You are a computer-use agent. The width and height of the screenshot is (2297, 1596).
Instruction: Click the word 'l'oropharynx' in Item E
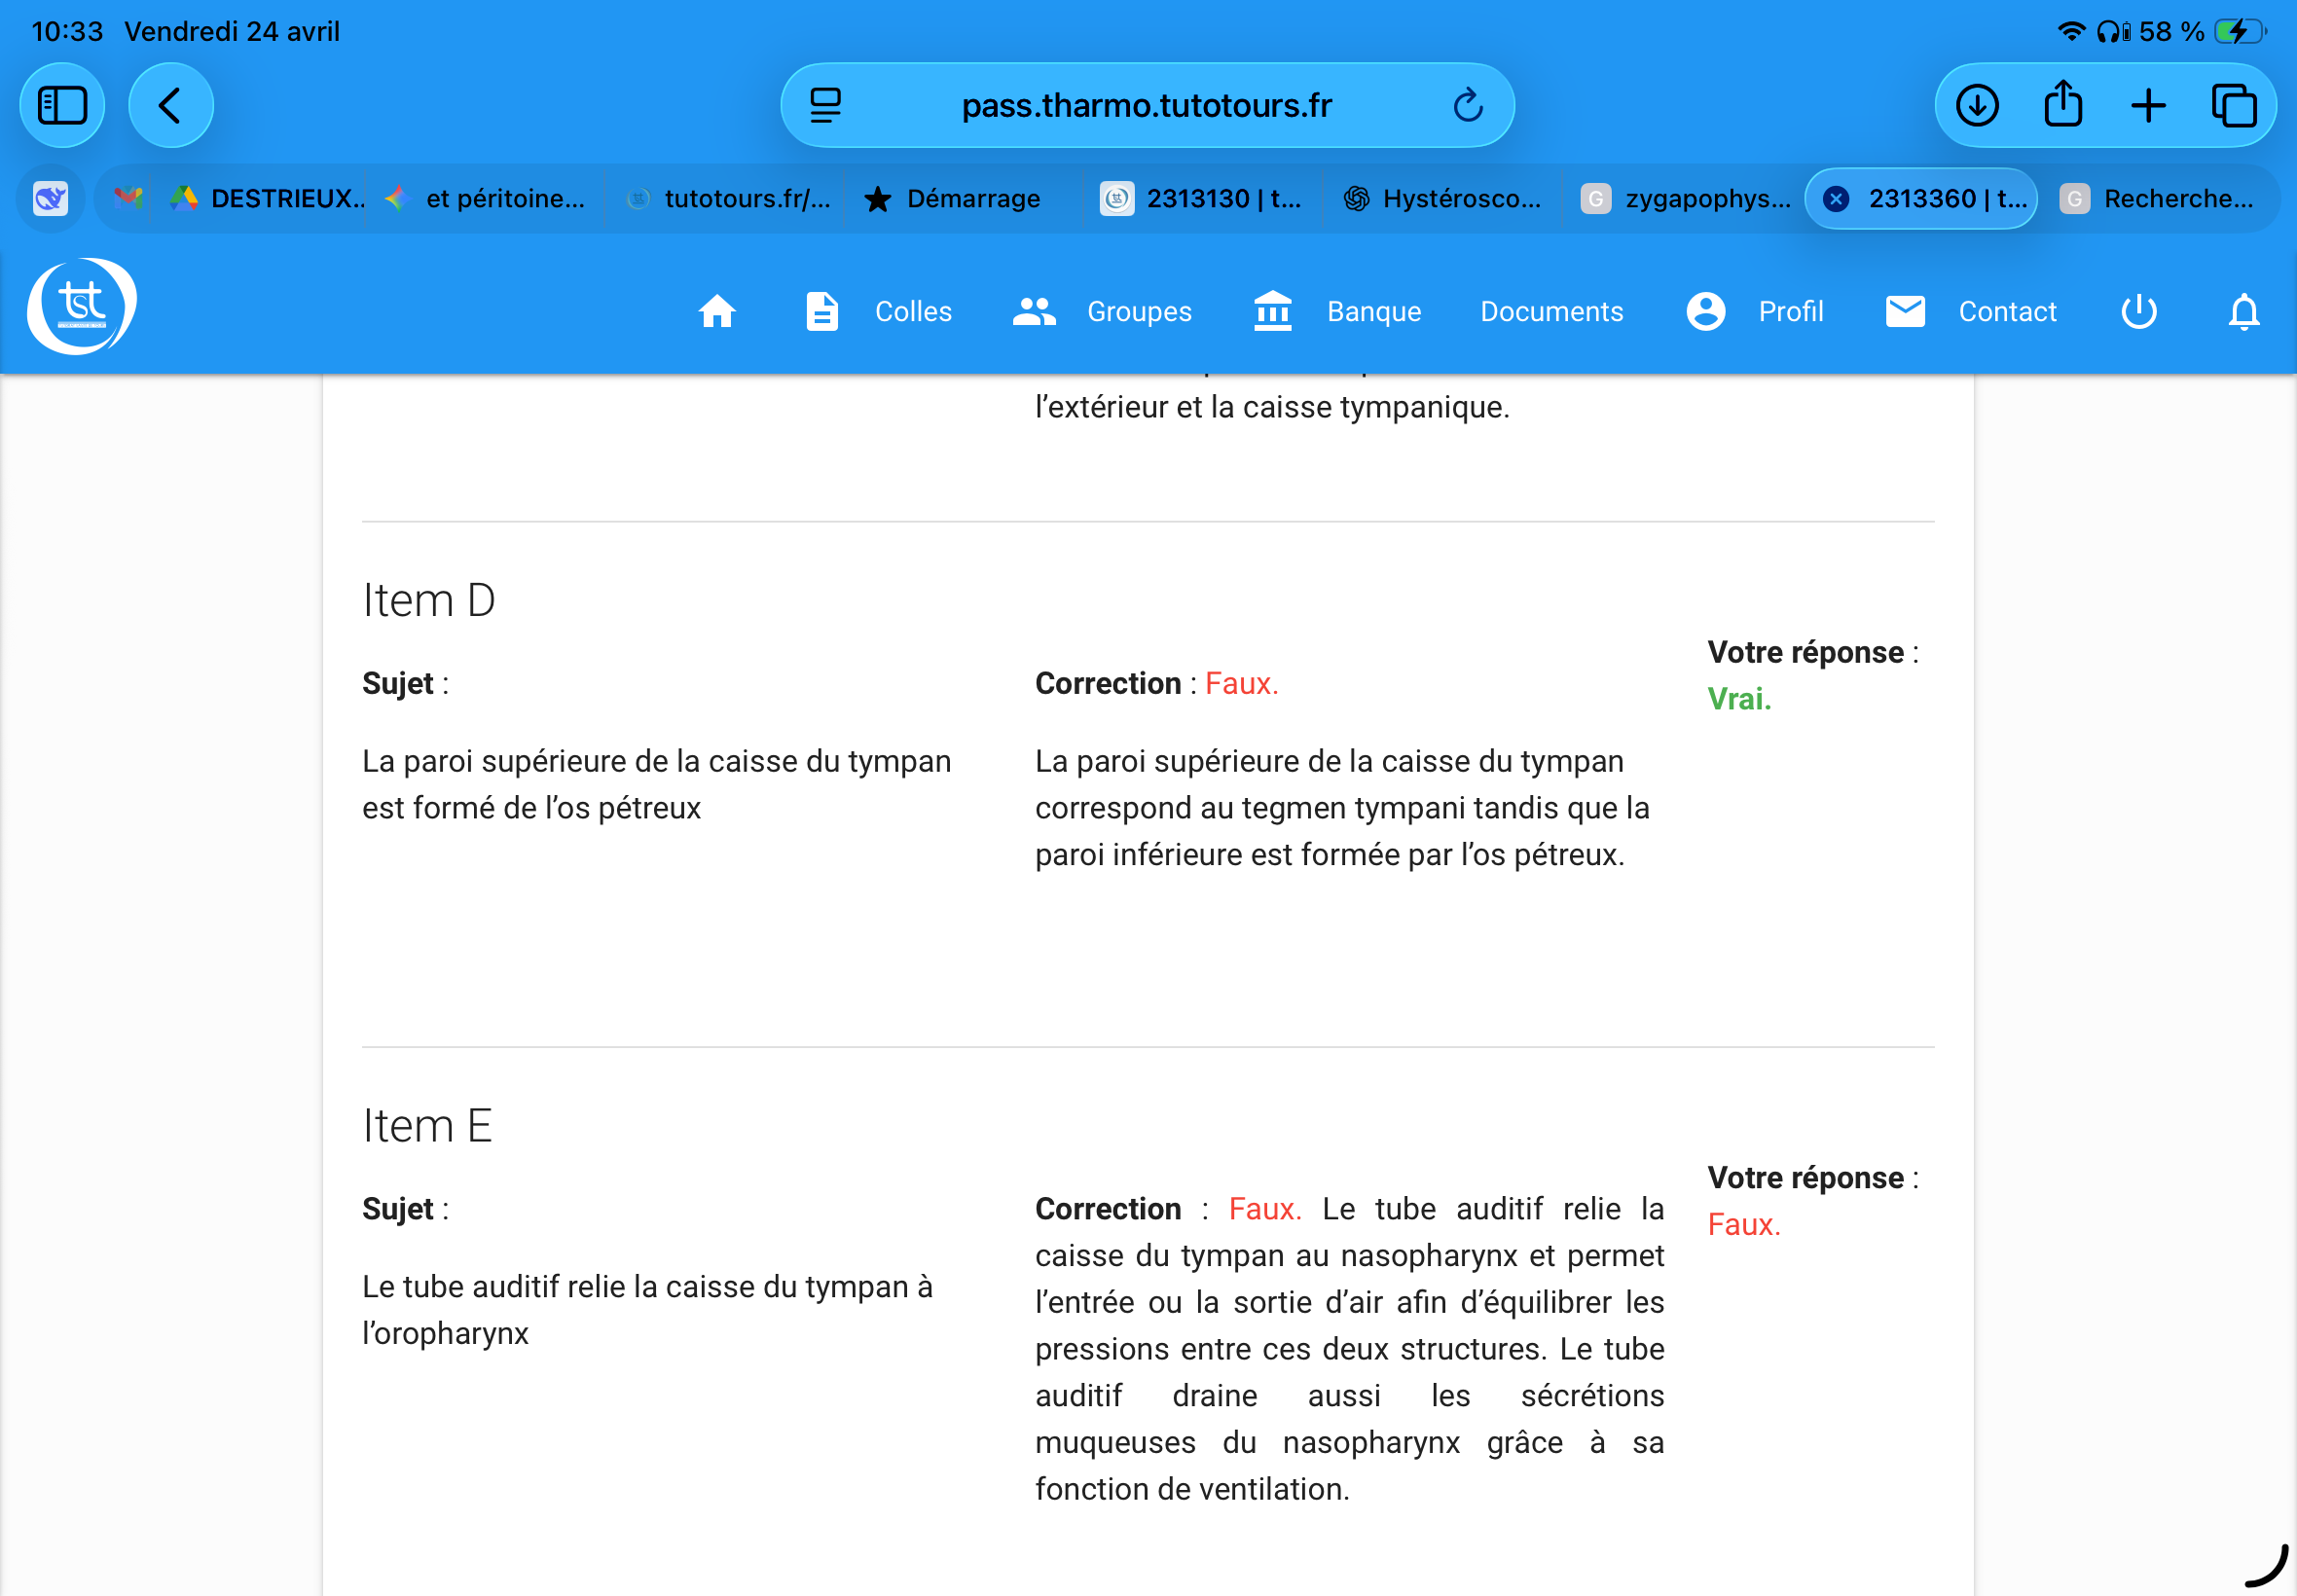click(x=445, y=1334)
